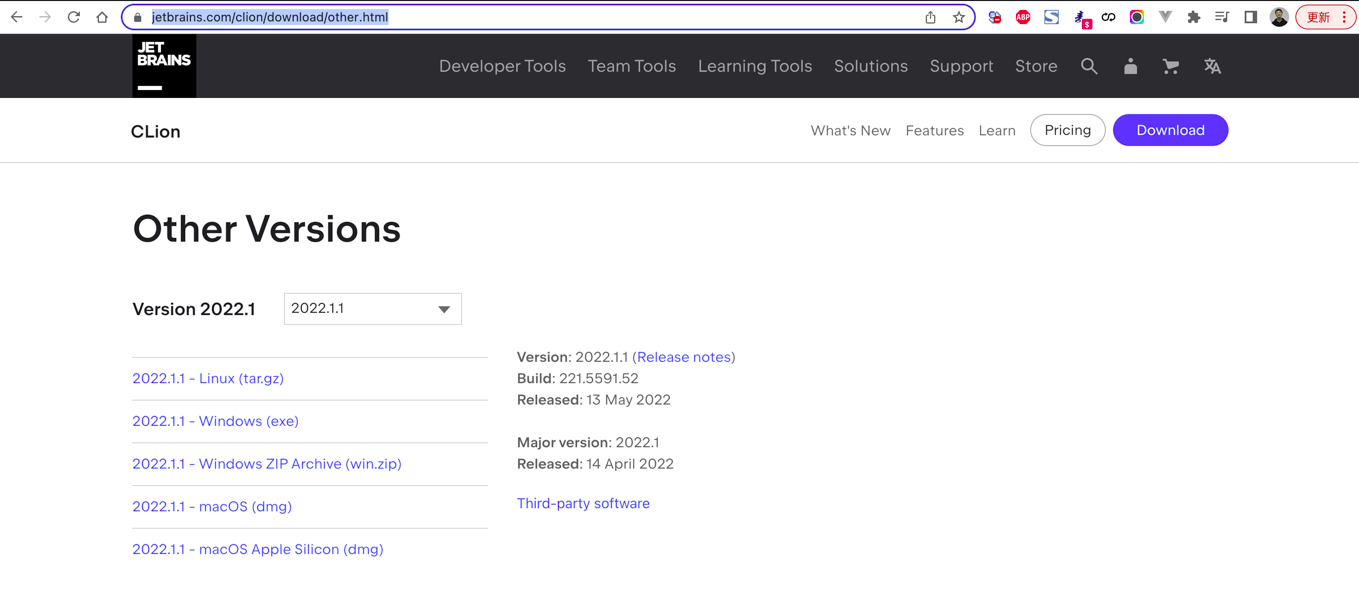Open the gray V-shaped extension icon
Image resolution: width=1359 pixels, height=590 pixels.
click(1165, 17)
